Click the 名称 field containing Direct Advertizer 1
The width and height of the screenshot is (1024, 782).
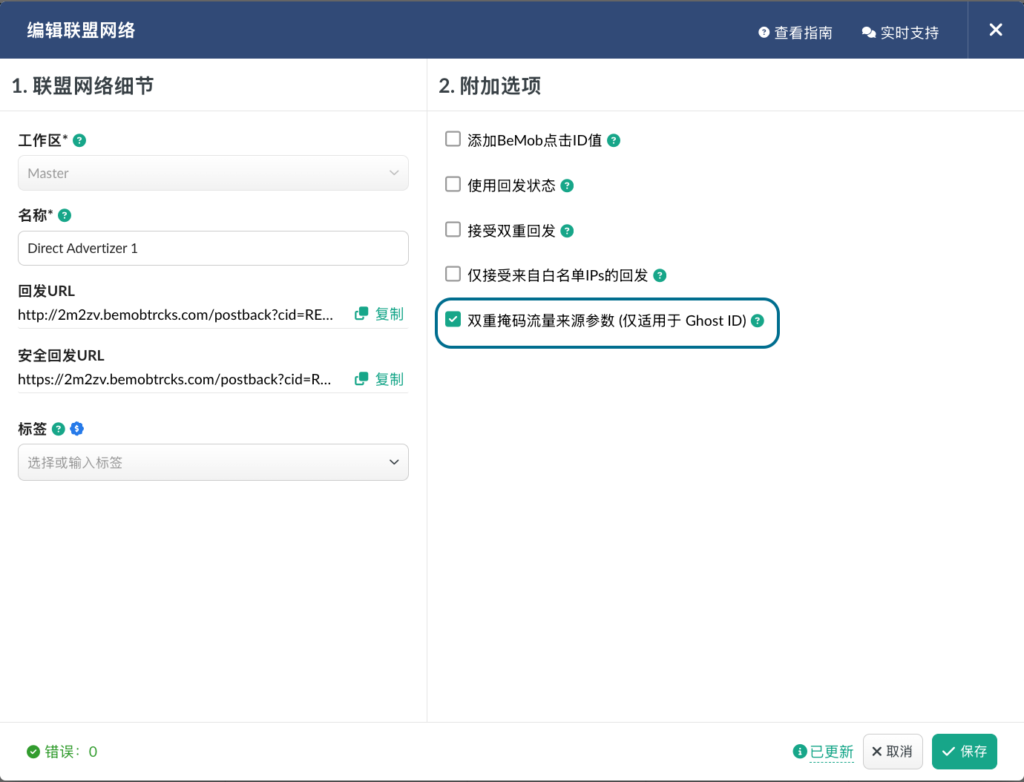[213, 248]
